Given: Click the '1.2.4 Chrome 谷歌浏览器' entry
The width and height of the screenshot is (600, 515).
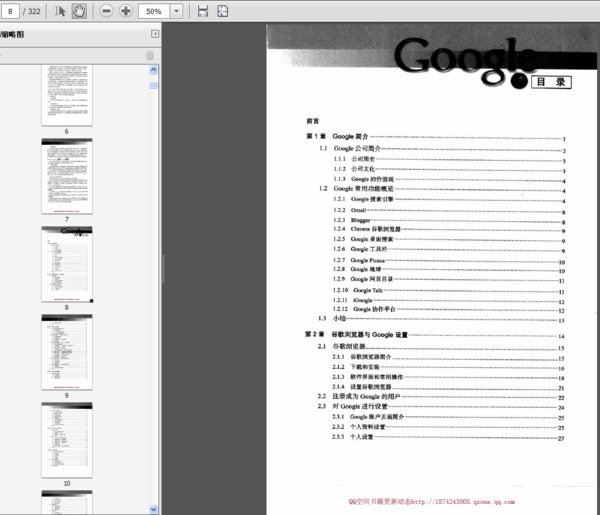Looking at the screenshot, I should pos(449,230).
